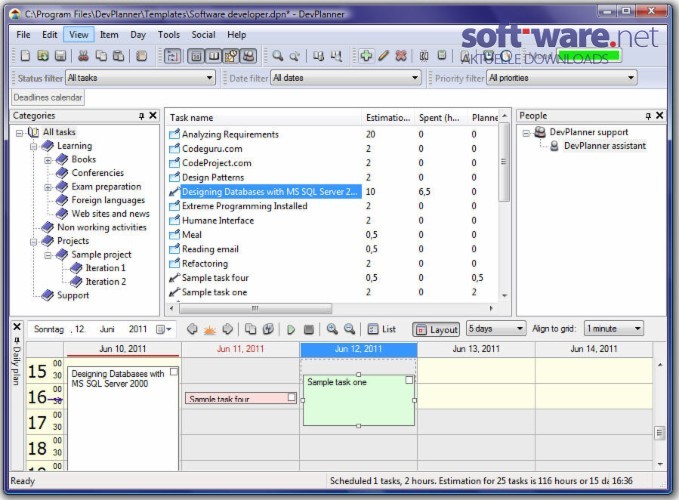Select the Iteration 2 category
Image resolution: width=679 pixels, height=500 pixels.
point(105,282)
